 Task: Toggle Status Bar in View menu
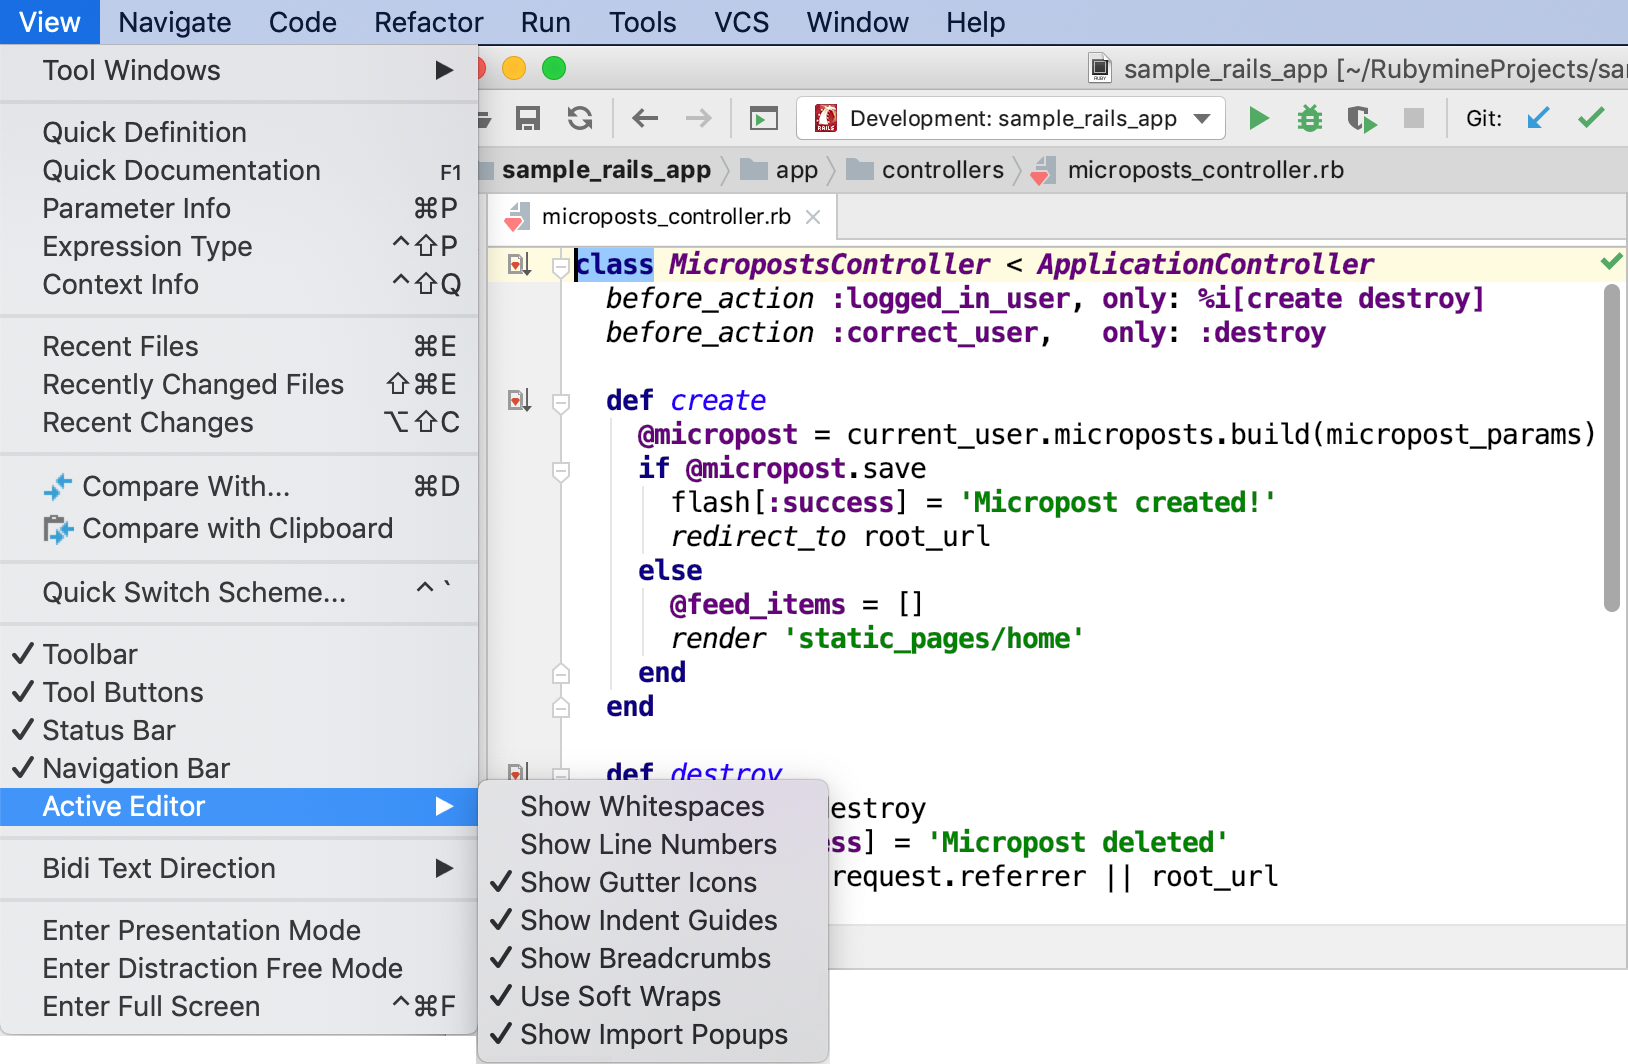click(x=239, y=731)
